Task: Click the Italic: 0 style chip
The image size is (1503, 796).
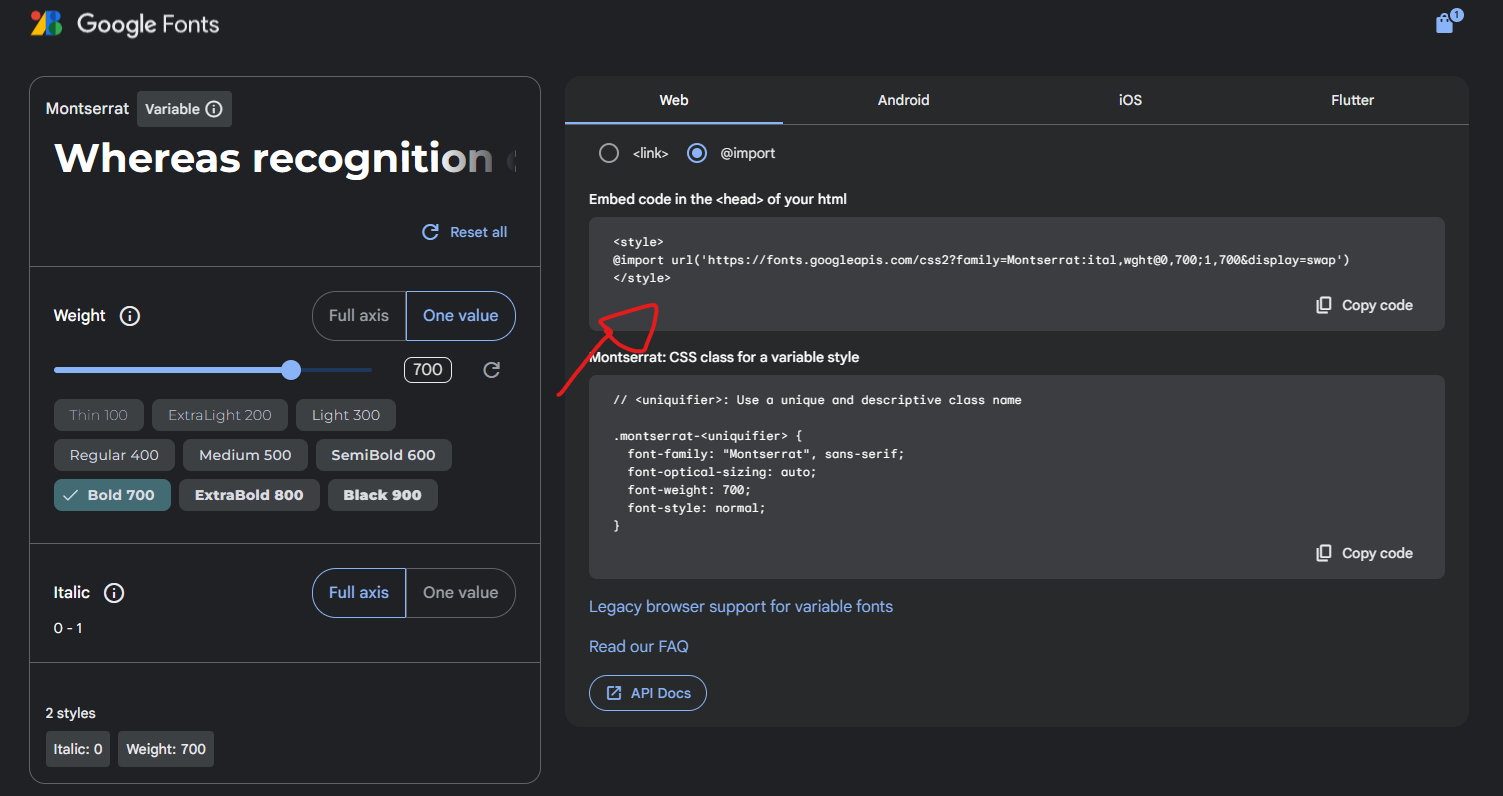Action: pyautogui.click(x=78, y=749)
